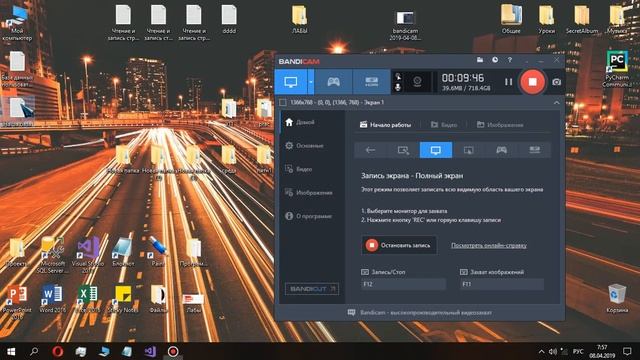This screenshot has width=640, height=360.
Task: Select Word 2016 desktop shortcut
Action: 52,299
